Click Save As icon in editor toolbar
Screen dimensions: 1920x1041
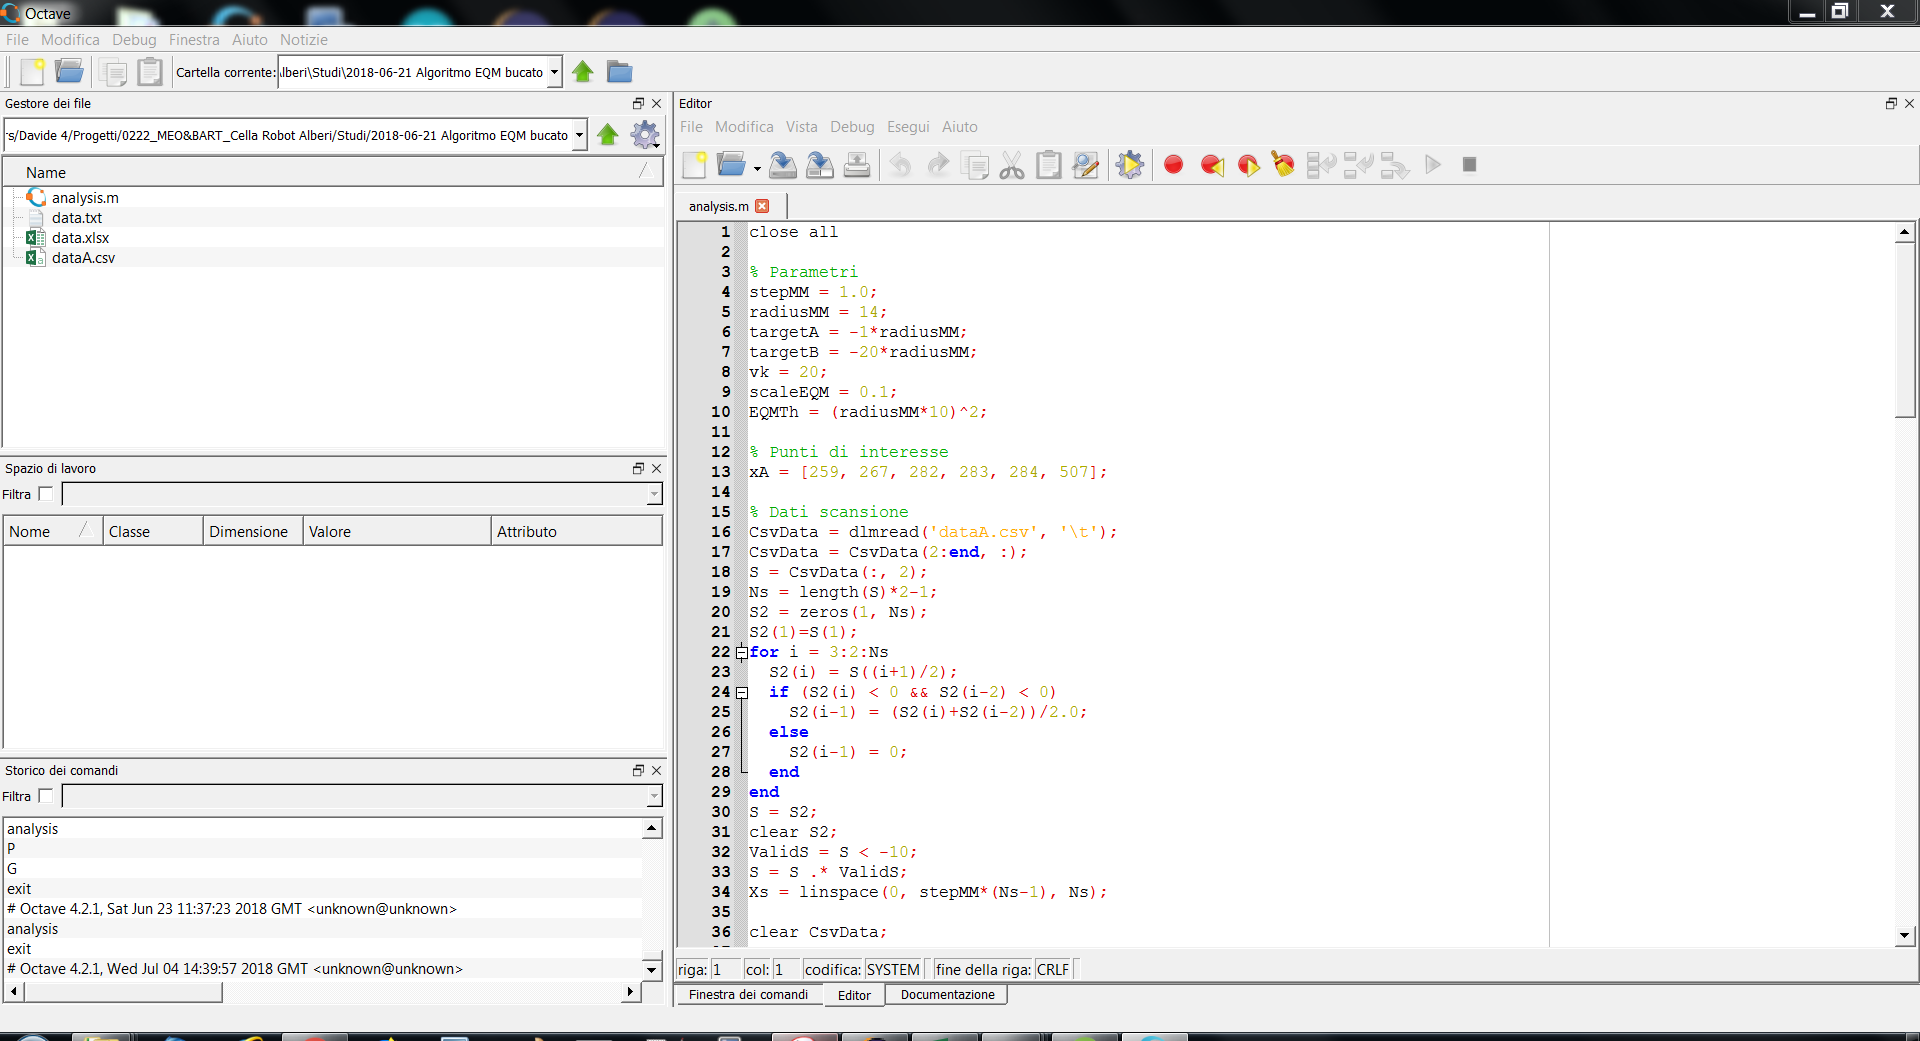(820, 165)
